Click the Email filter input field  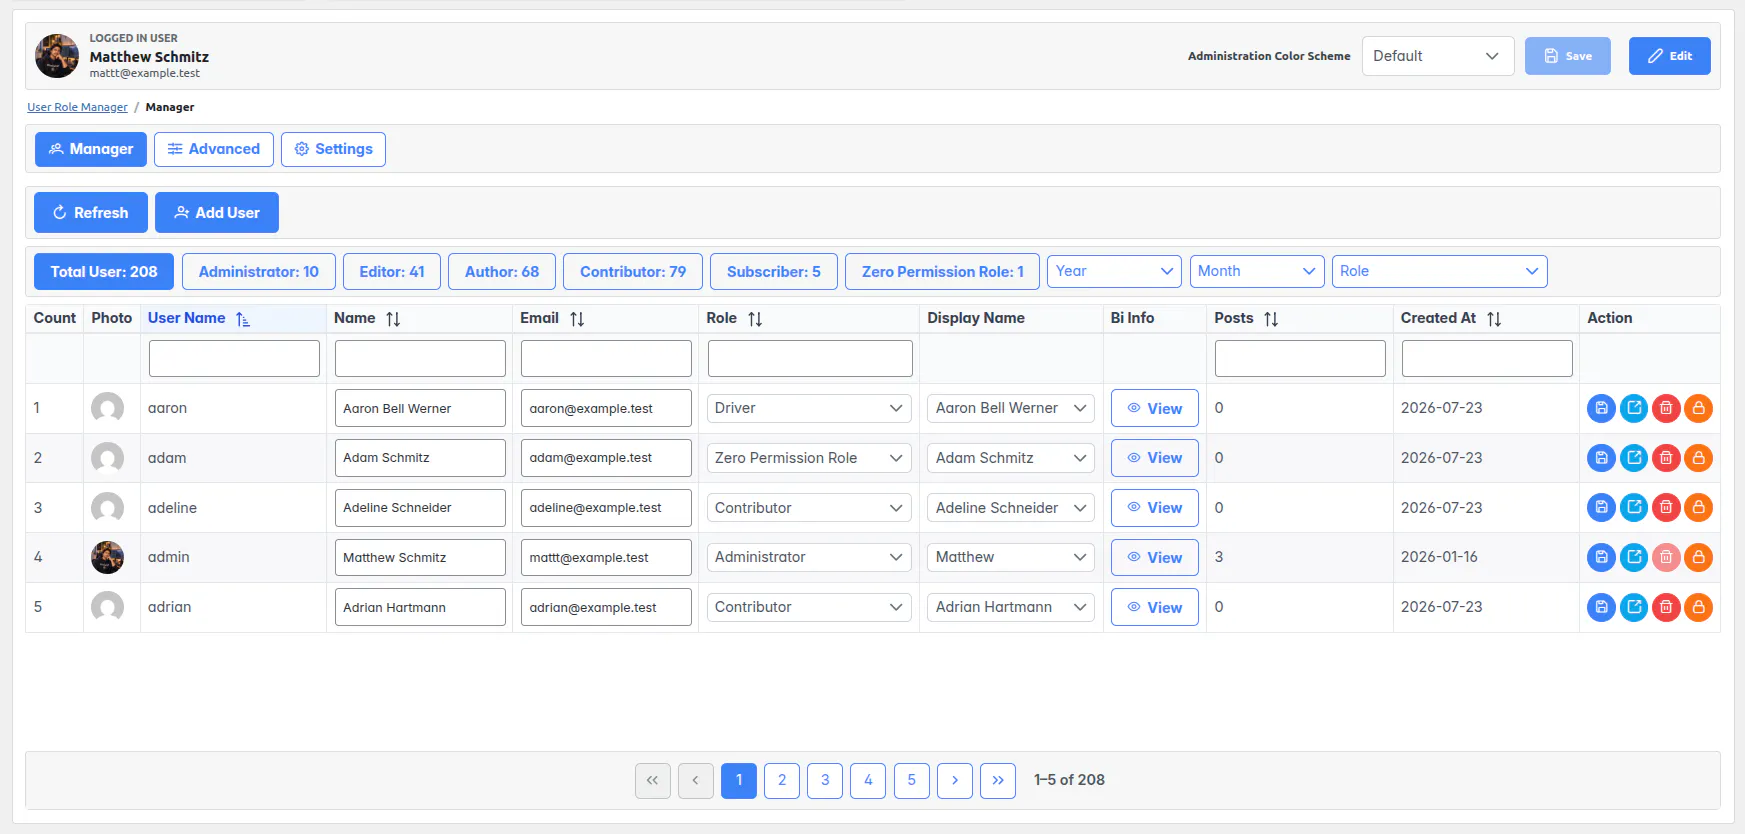[606, 358]
